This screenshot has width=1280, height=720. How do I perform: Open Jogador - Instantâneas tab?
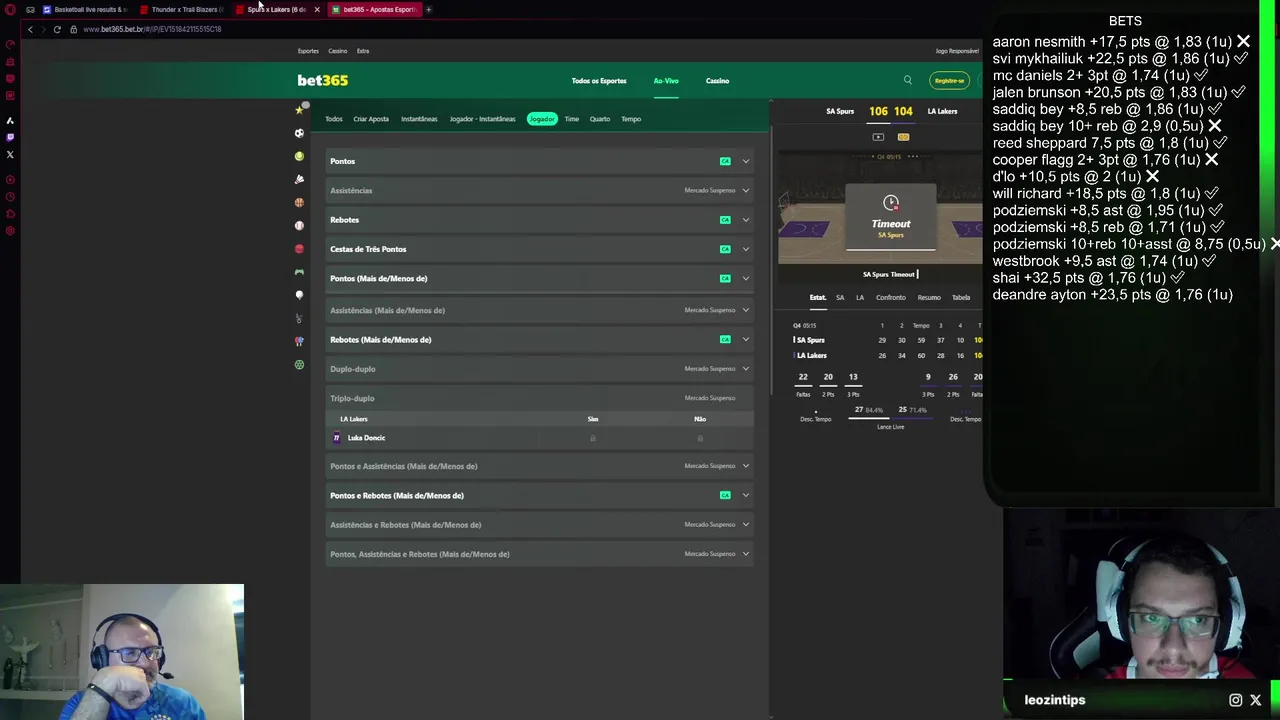tap(483, 119)
